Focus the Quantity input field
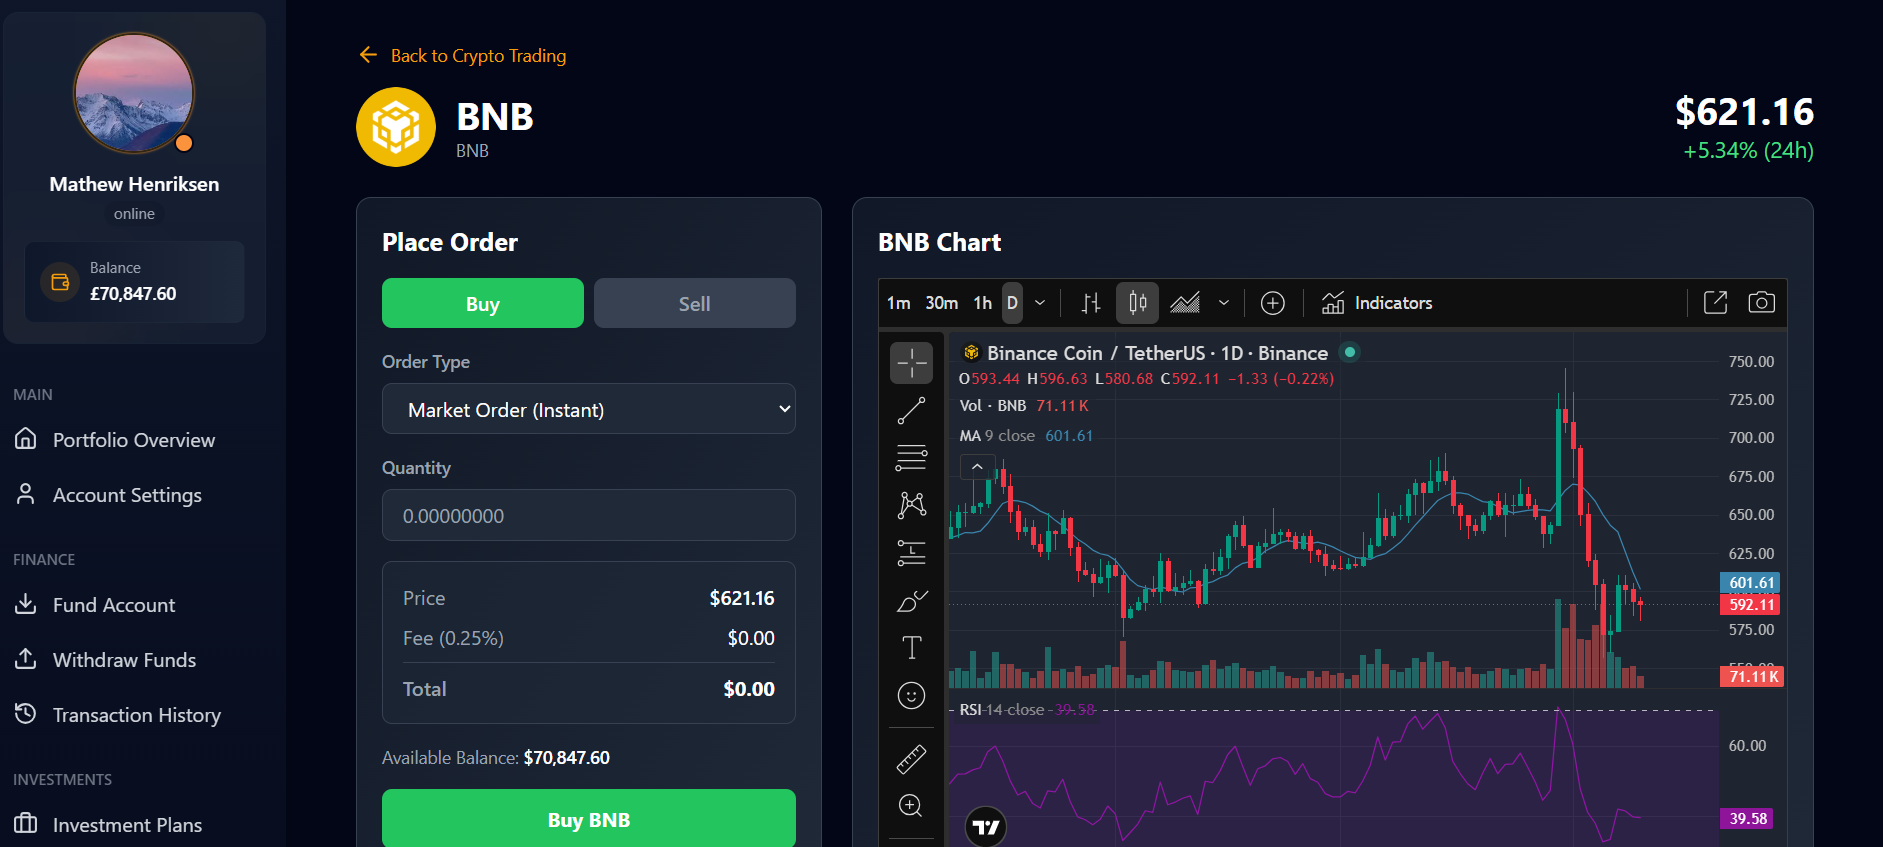The image size is (1883, 847). [589, 515]
